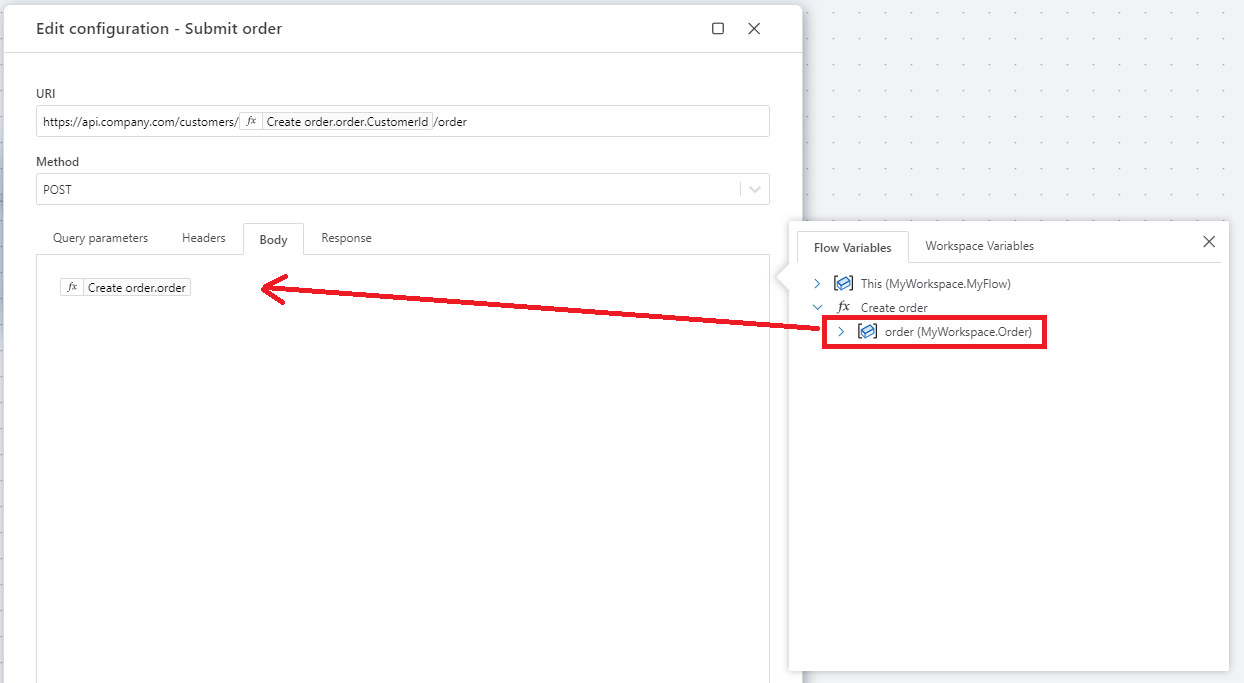Select the Flow Variables tab
1244x683 pixels.
point(852,247)
